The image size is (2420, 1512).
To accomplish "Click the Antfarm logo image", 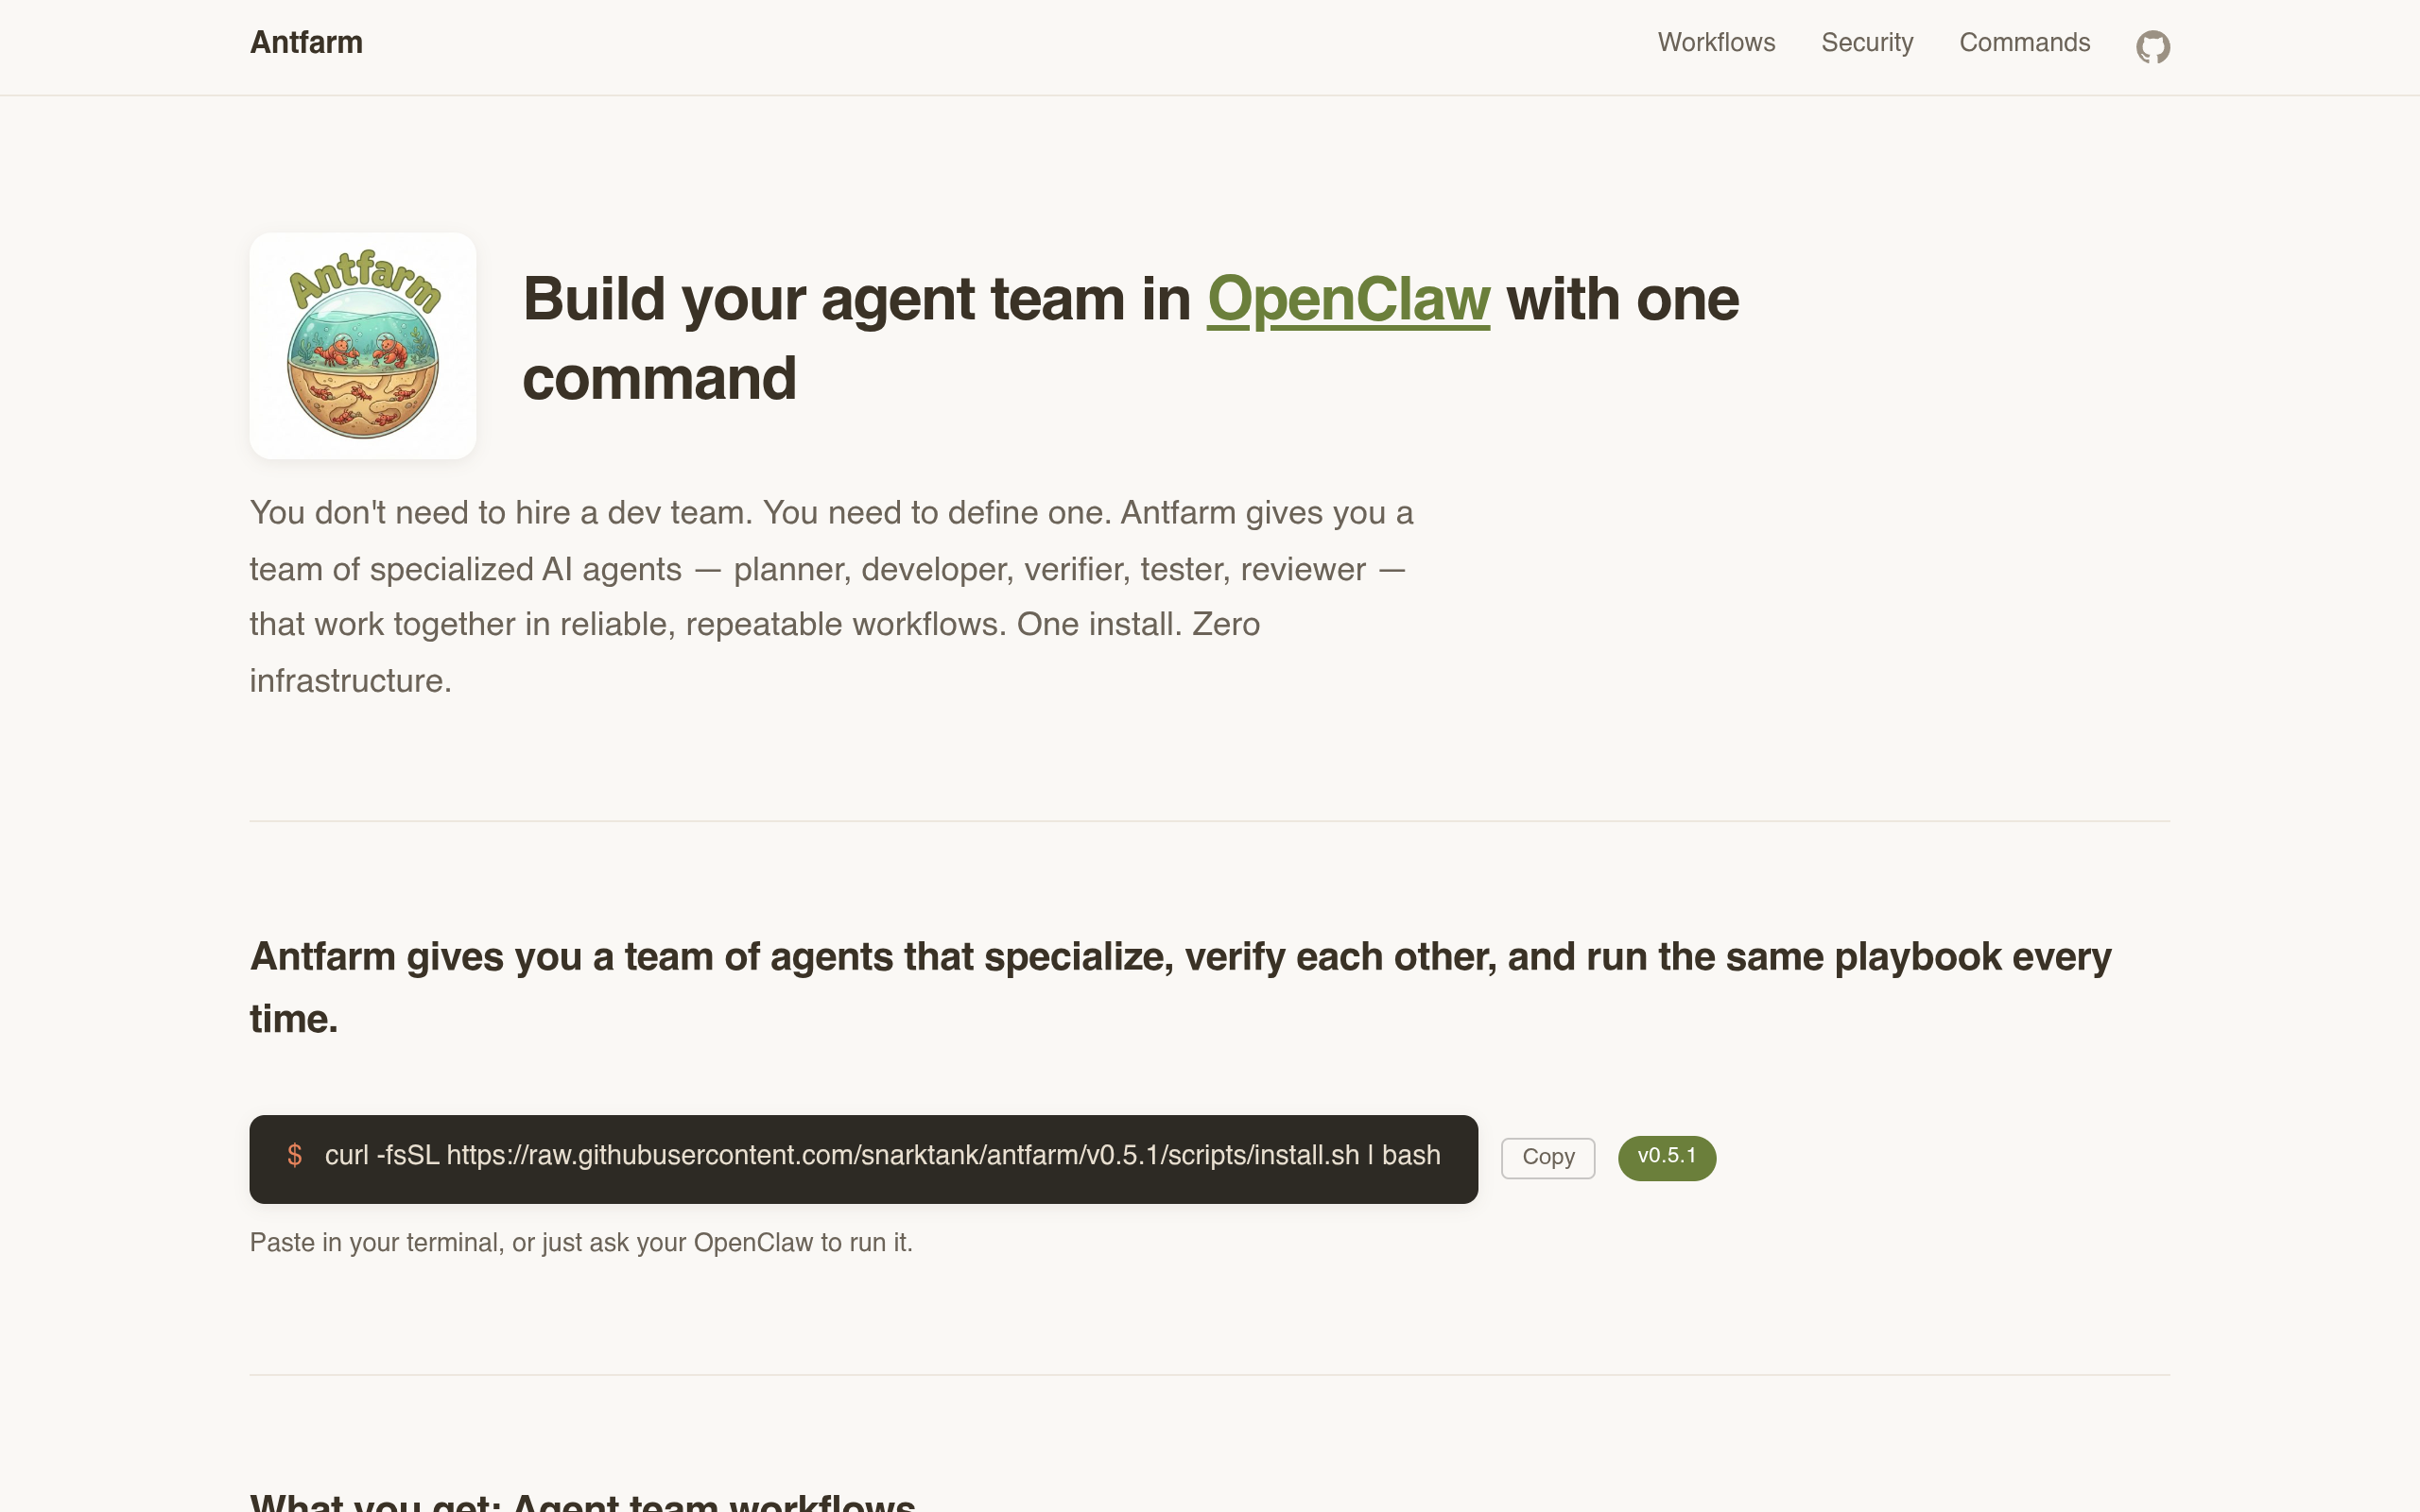I will pos(363,346).
